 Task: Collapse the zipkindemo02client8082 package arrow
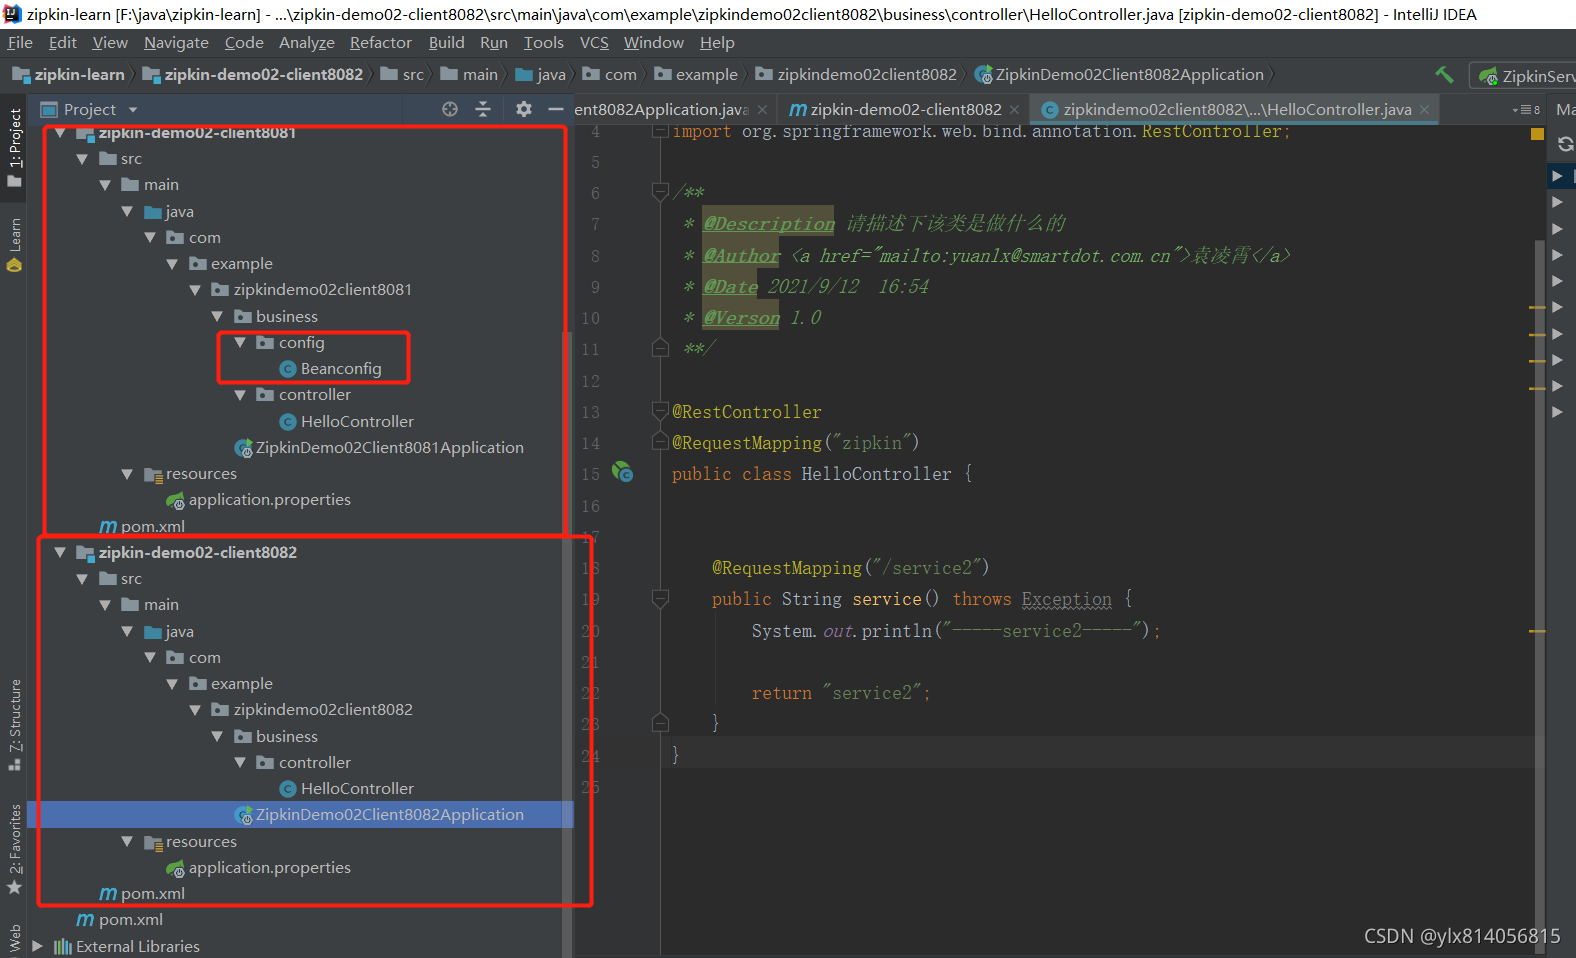[195, 710]
